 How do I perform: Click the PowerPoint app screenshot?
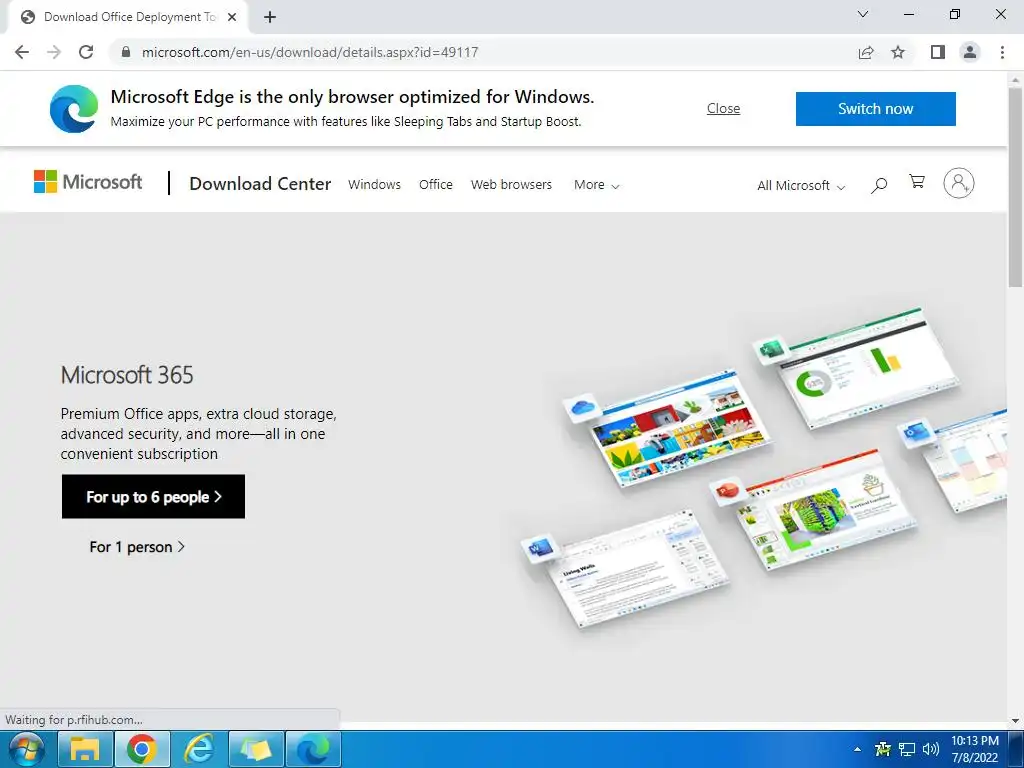tap(818, 511)
